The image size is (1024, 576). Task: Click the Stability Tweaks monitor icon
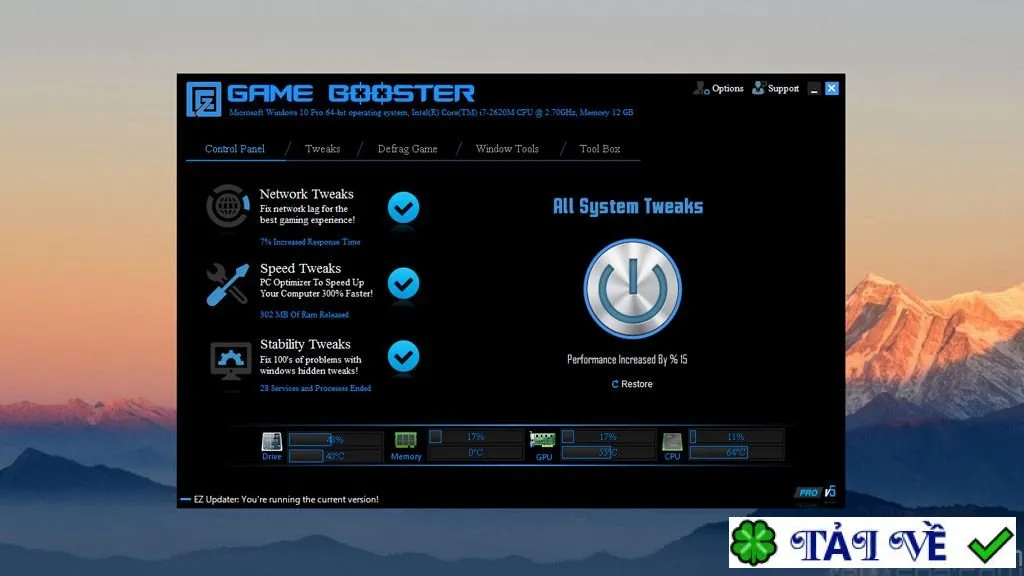[x=231, y=360]
